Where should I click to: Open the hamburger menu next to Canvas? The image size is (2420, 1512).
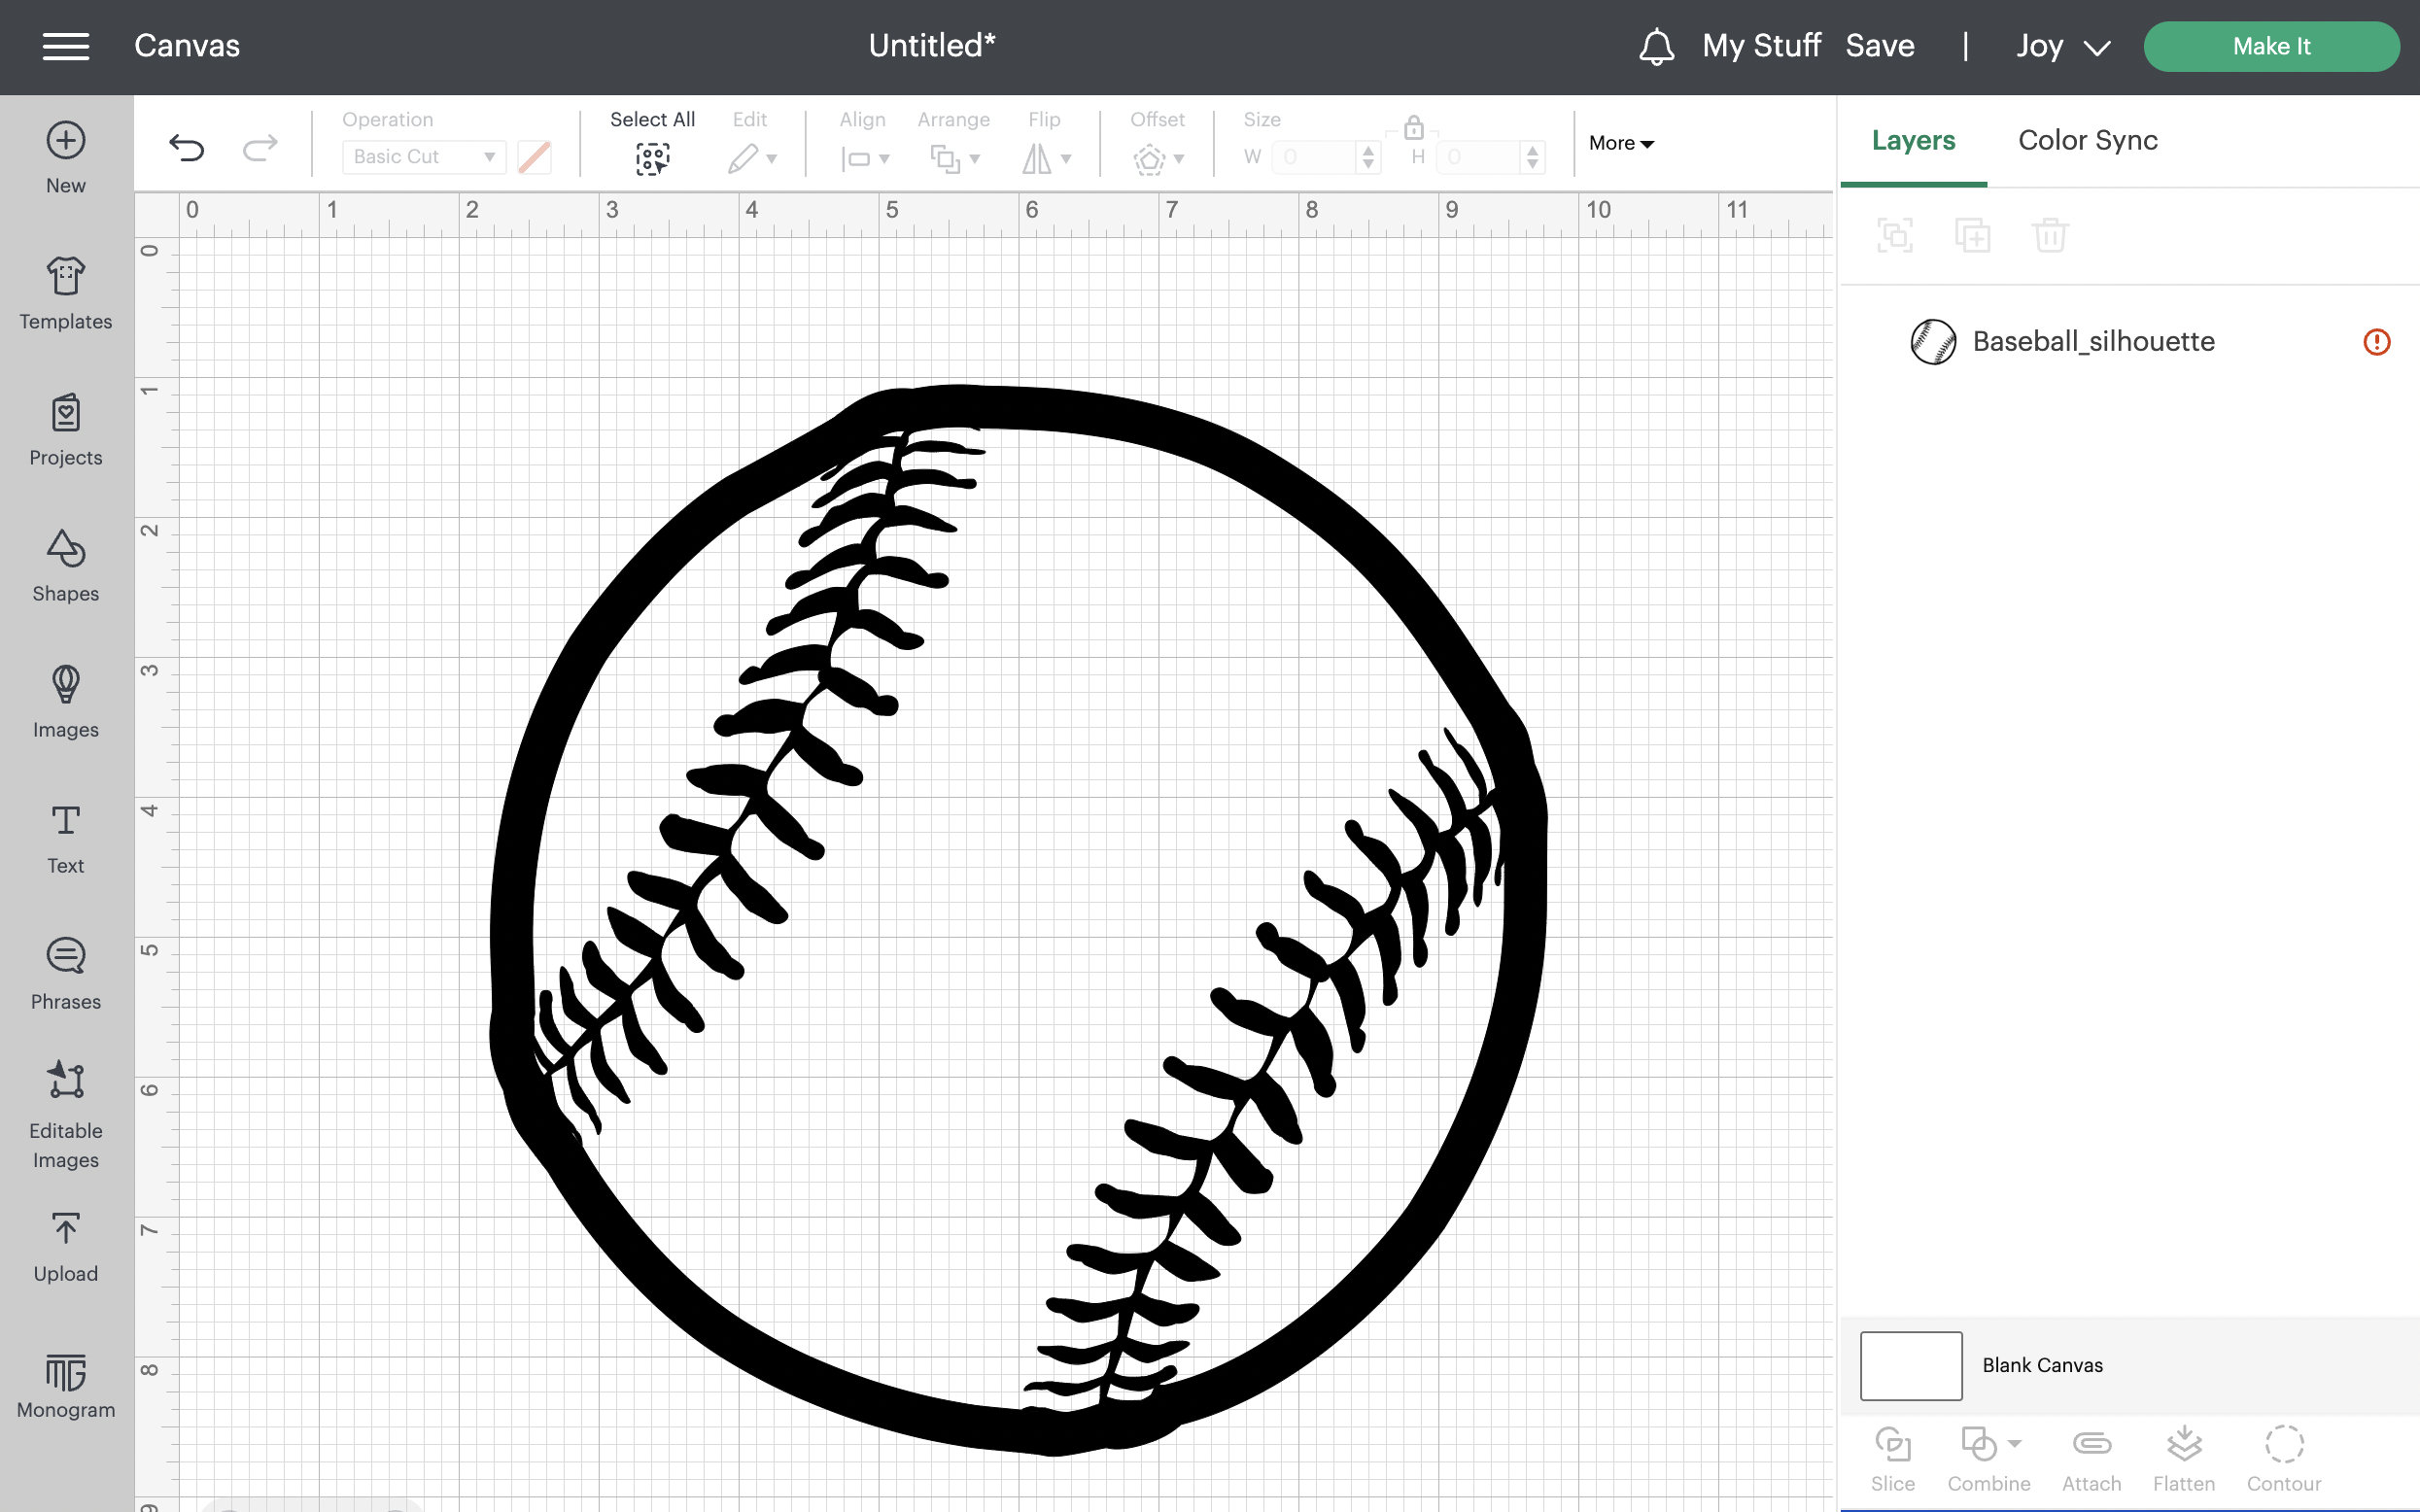click(x=66, y=46)
